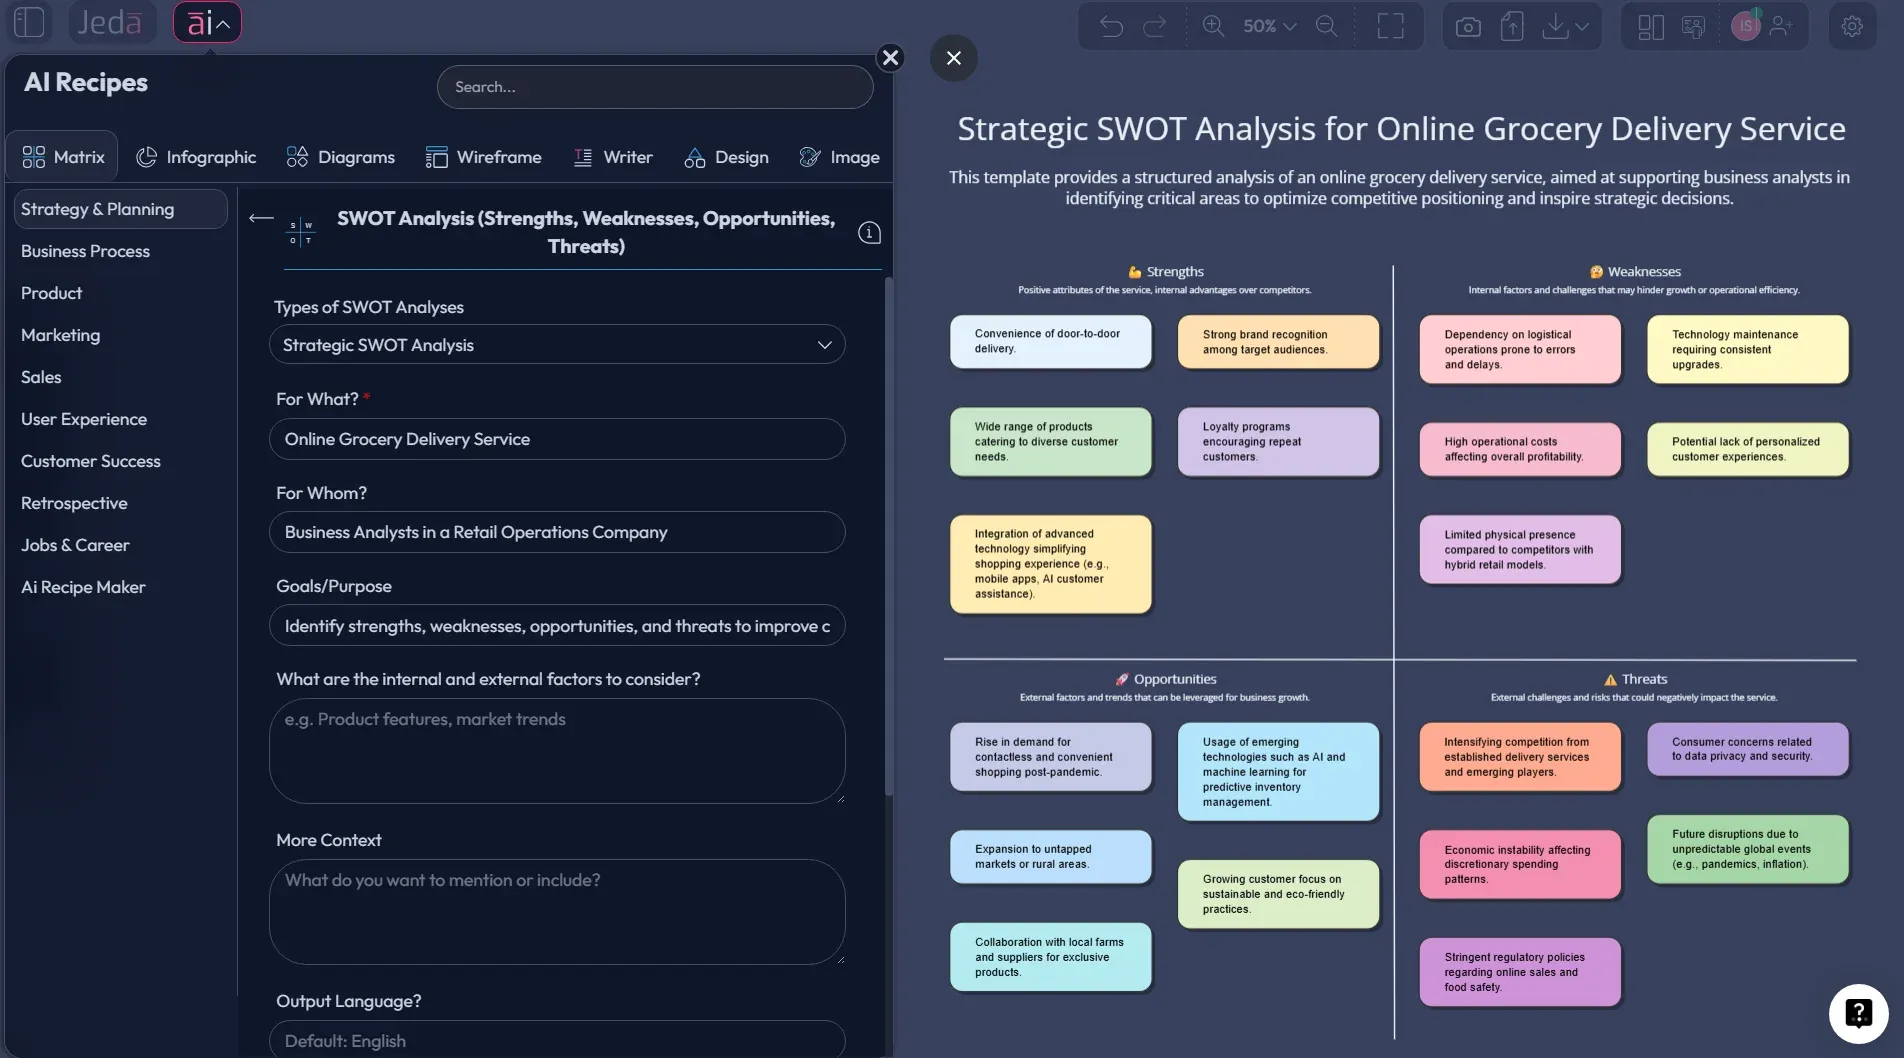The height and width of the screenshot is (1058, 1904).
Task: Export the board with the upload icon
Action: pyautogui.click(x=1511, y=26)
